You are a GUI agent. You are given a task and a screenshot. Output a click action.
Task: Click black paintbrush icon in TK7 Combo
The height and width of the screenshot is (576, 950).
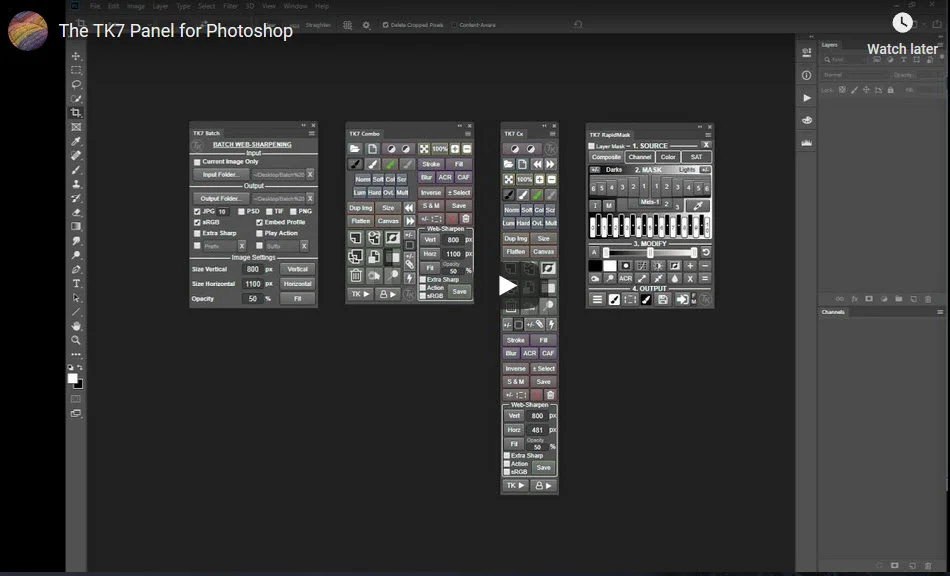[x=355, y=164]
